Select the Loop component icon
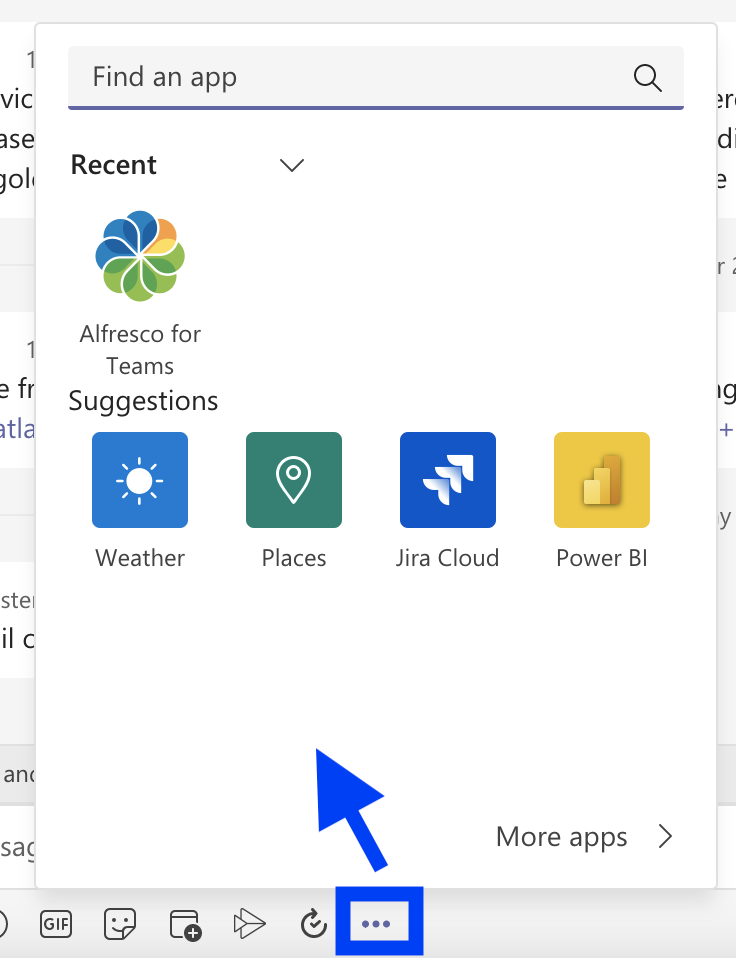The width and height of the screenshot is (736, 958). 184,924
